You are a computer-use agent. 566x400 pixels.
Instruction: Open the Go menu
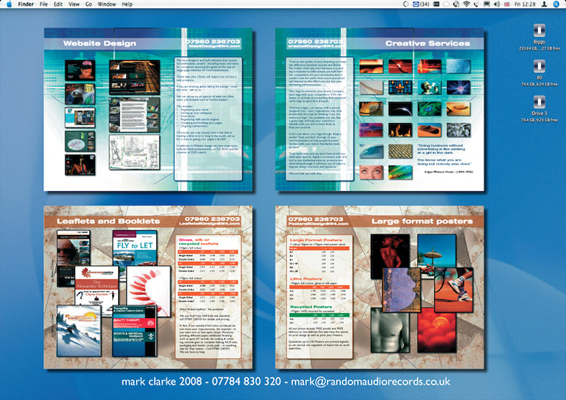pyautogui.click(x=89, y=4)
